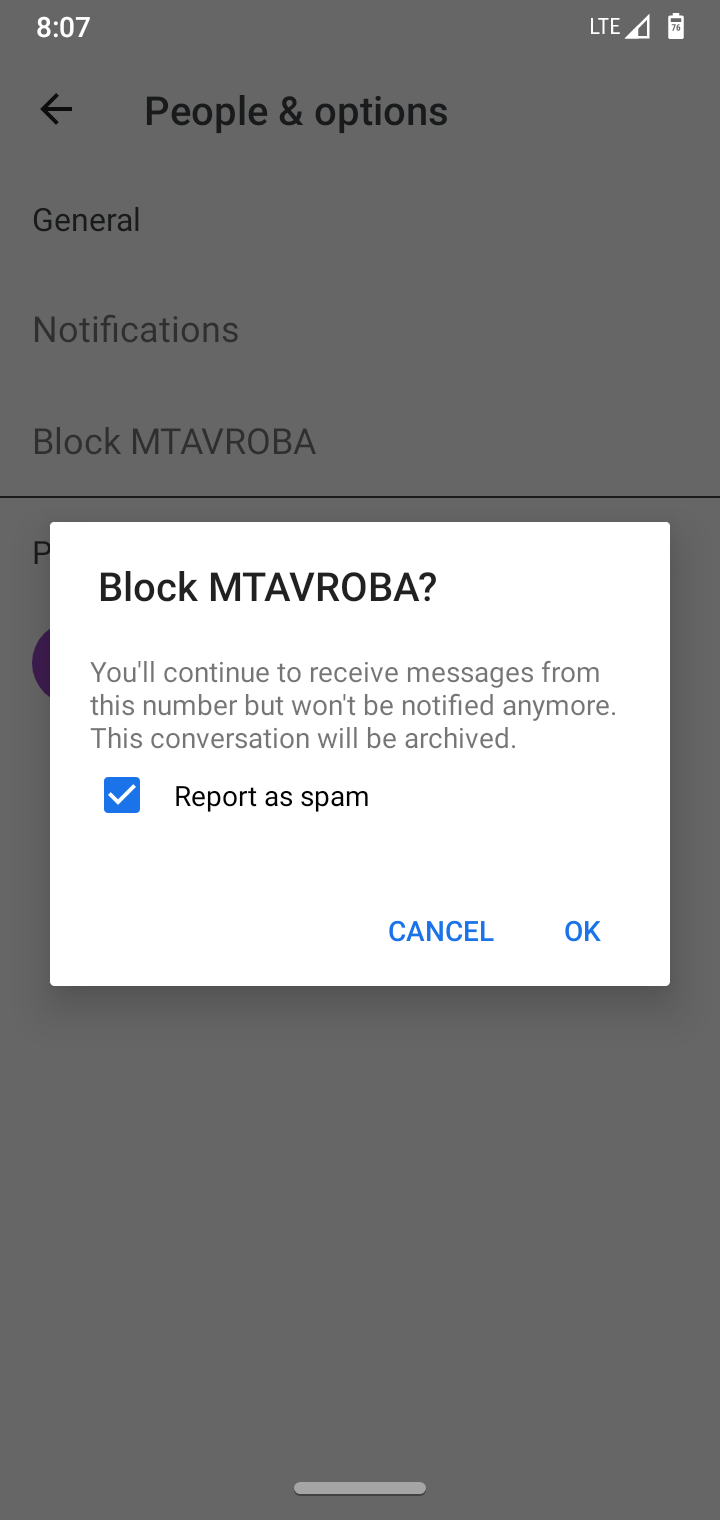720x1520 pixels.
Task: Select the General section header
Action: [86, 220]
